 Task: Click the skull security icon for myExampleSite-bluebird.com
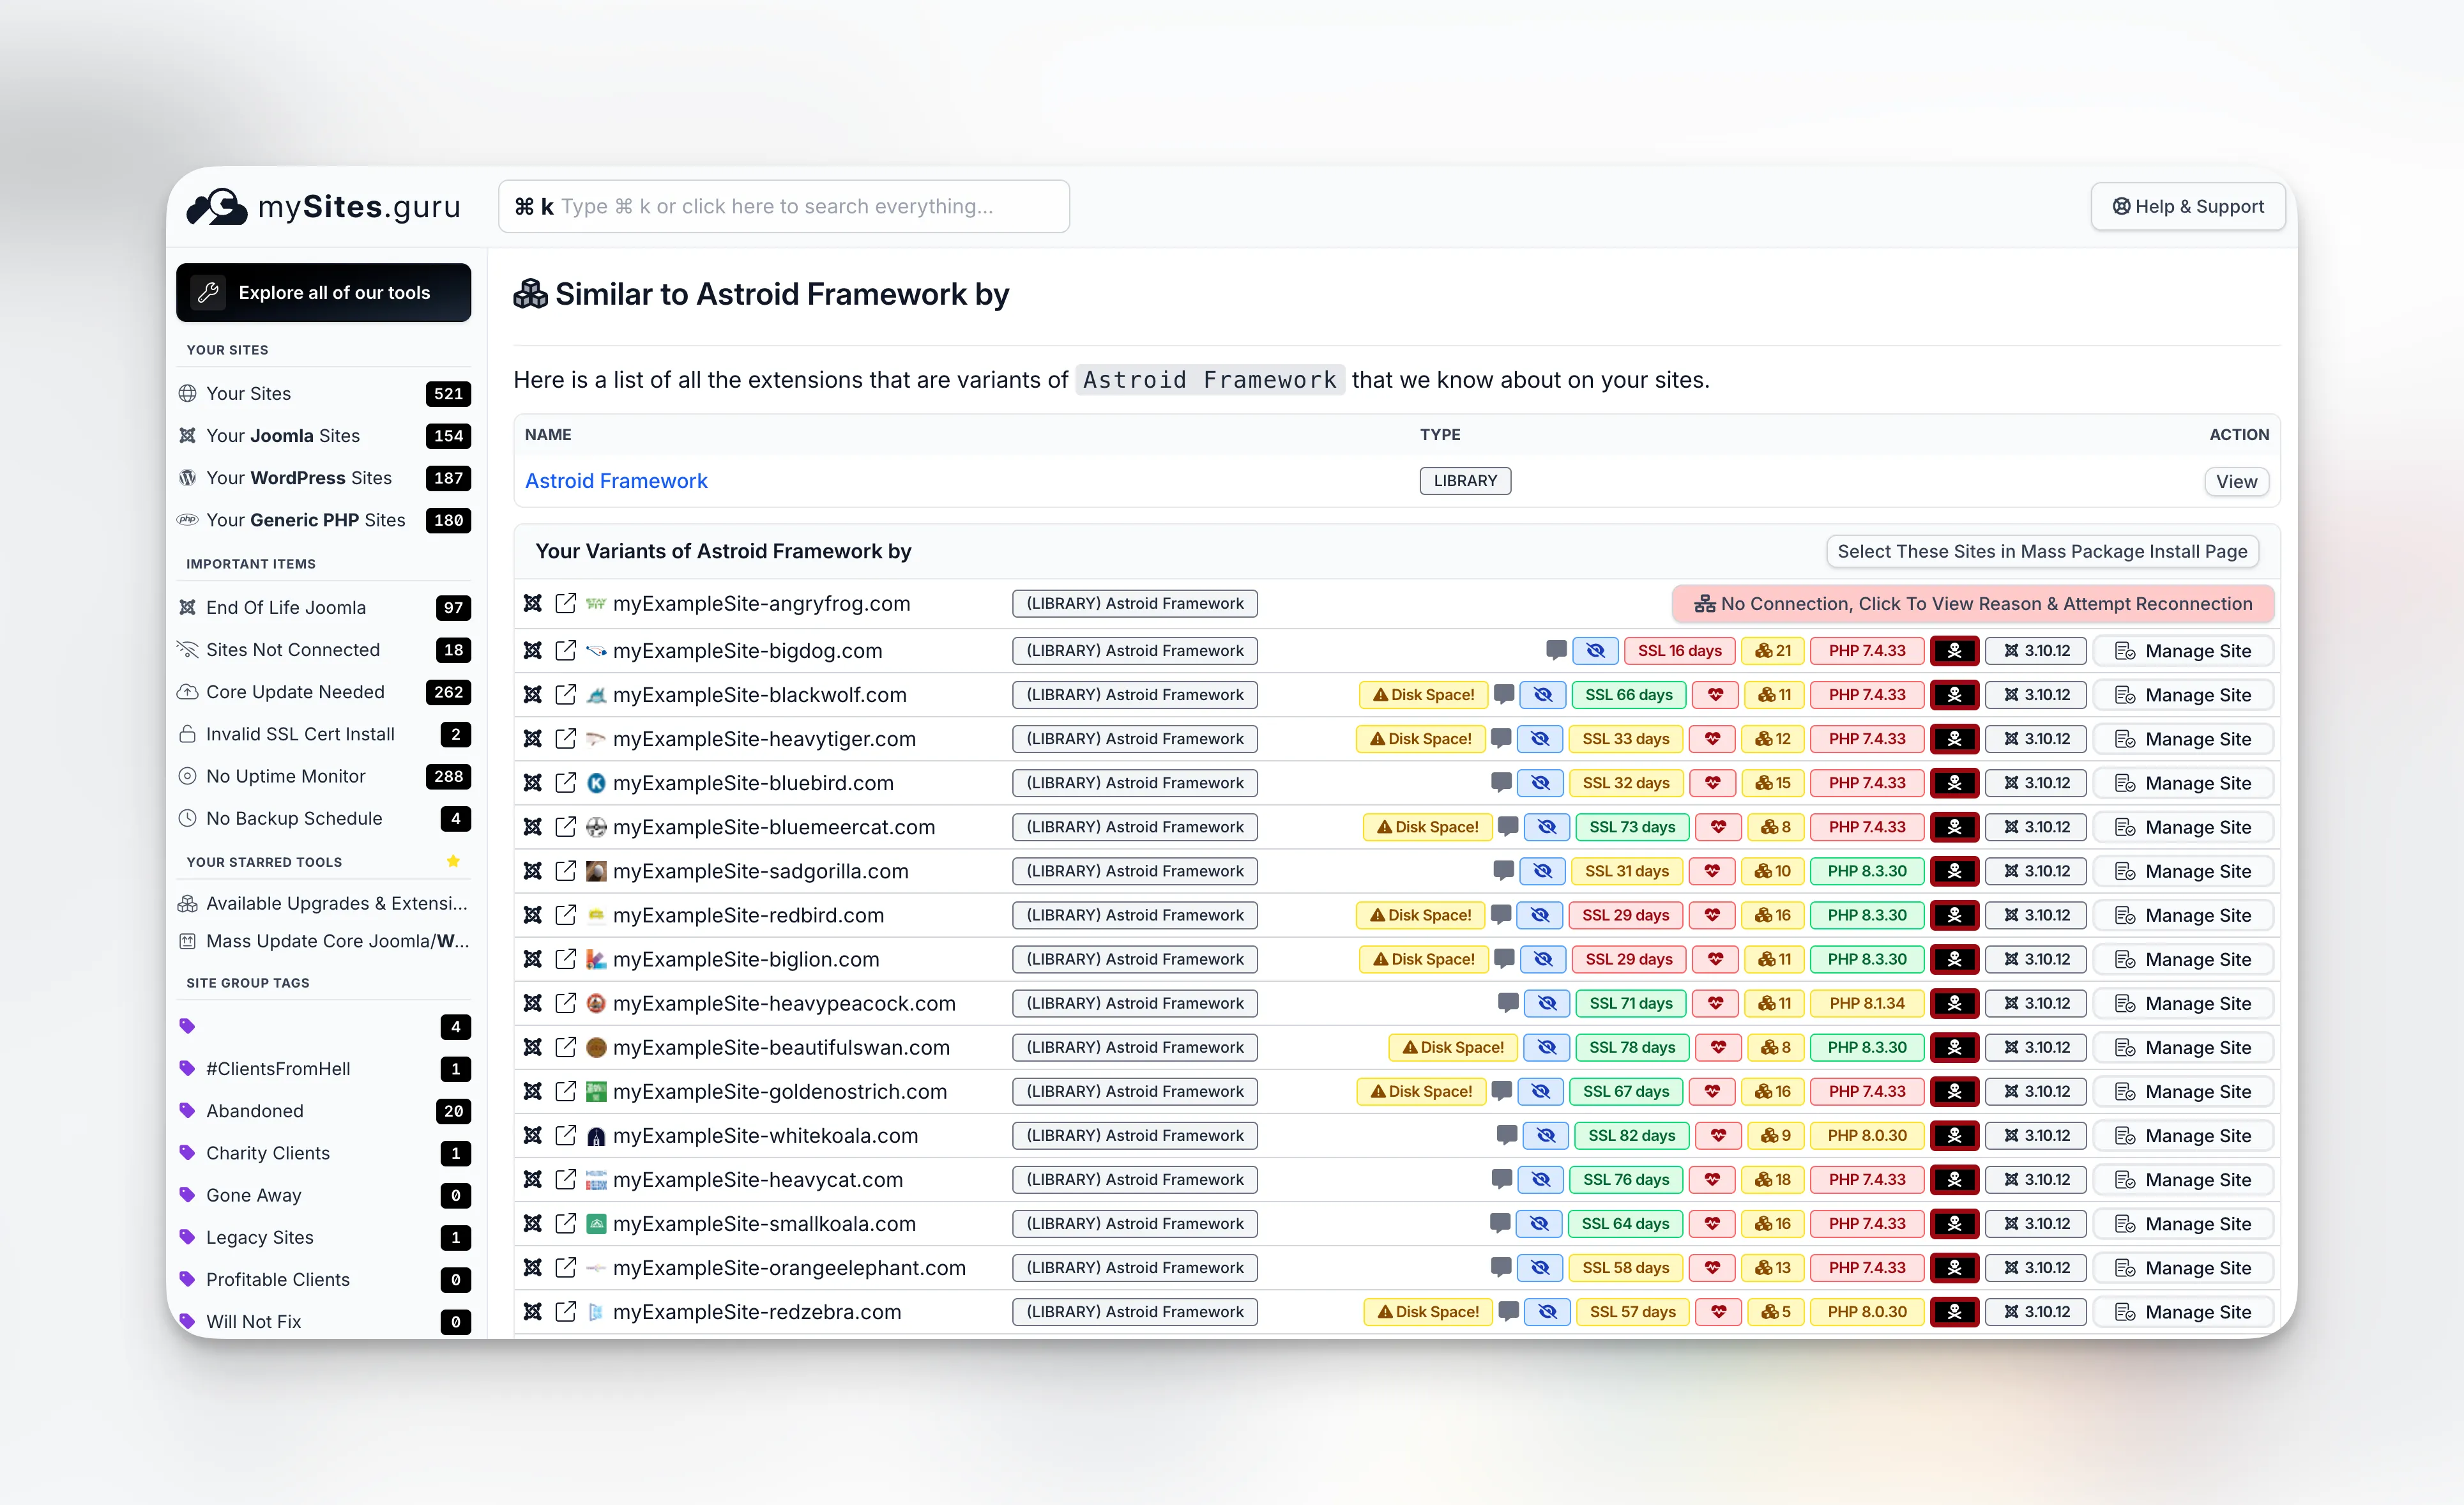click(x=1955, y=783)
